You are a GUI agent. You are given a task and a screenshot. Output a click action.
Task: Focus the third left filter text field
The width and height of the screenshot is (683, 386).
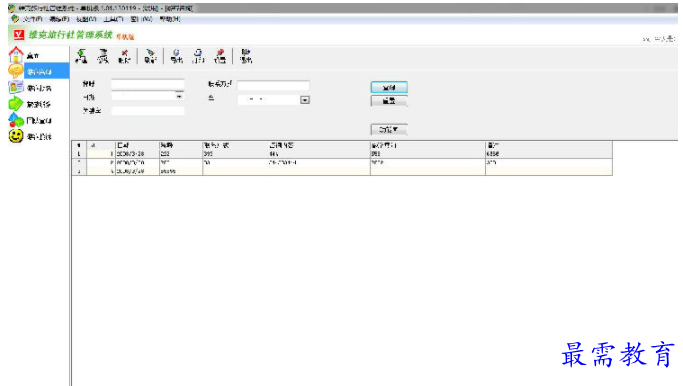[148, 111]
